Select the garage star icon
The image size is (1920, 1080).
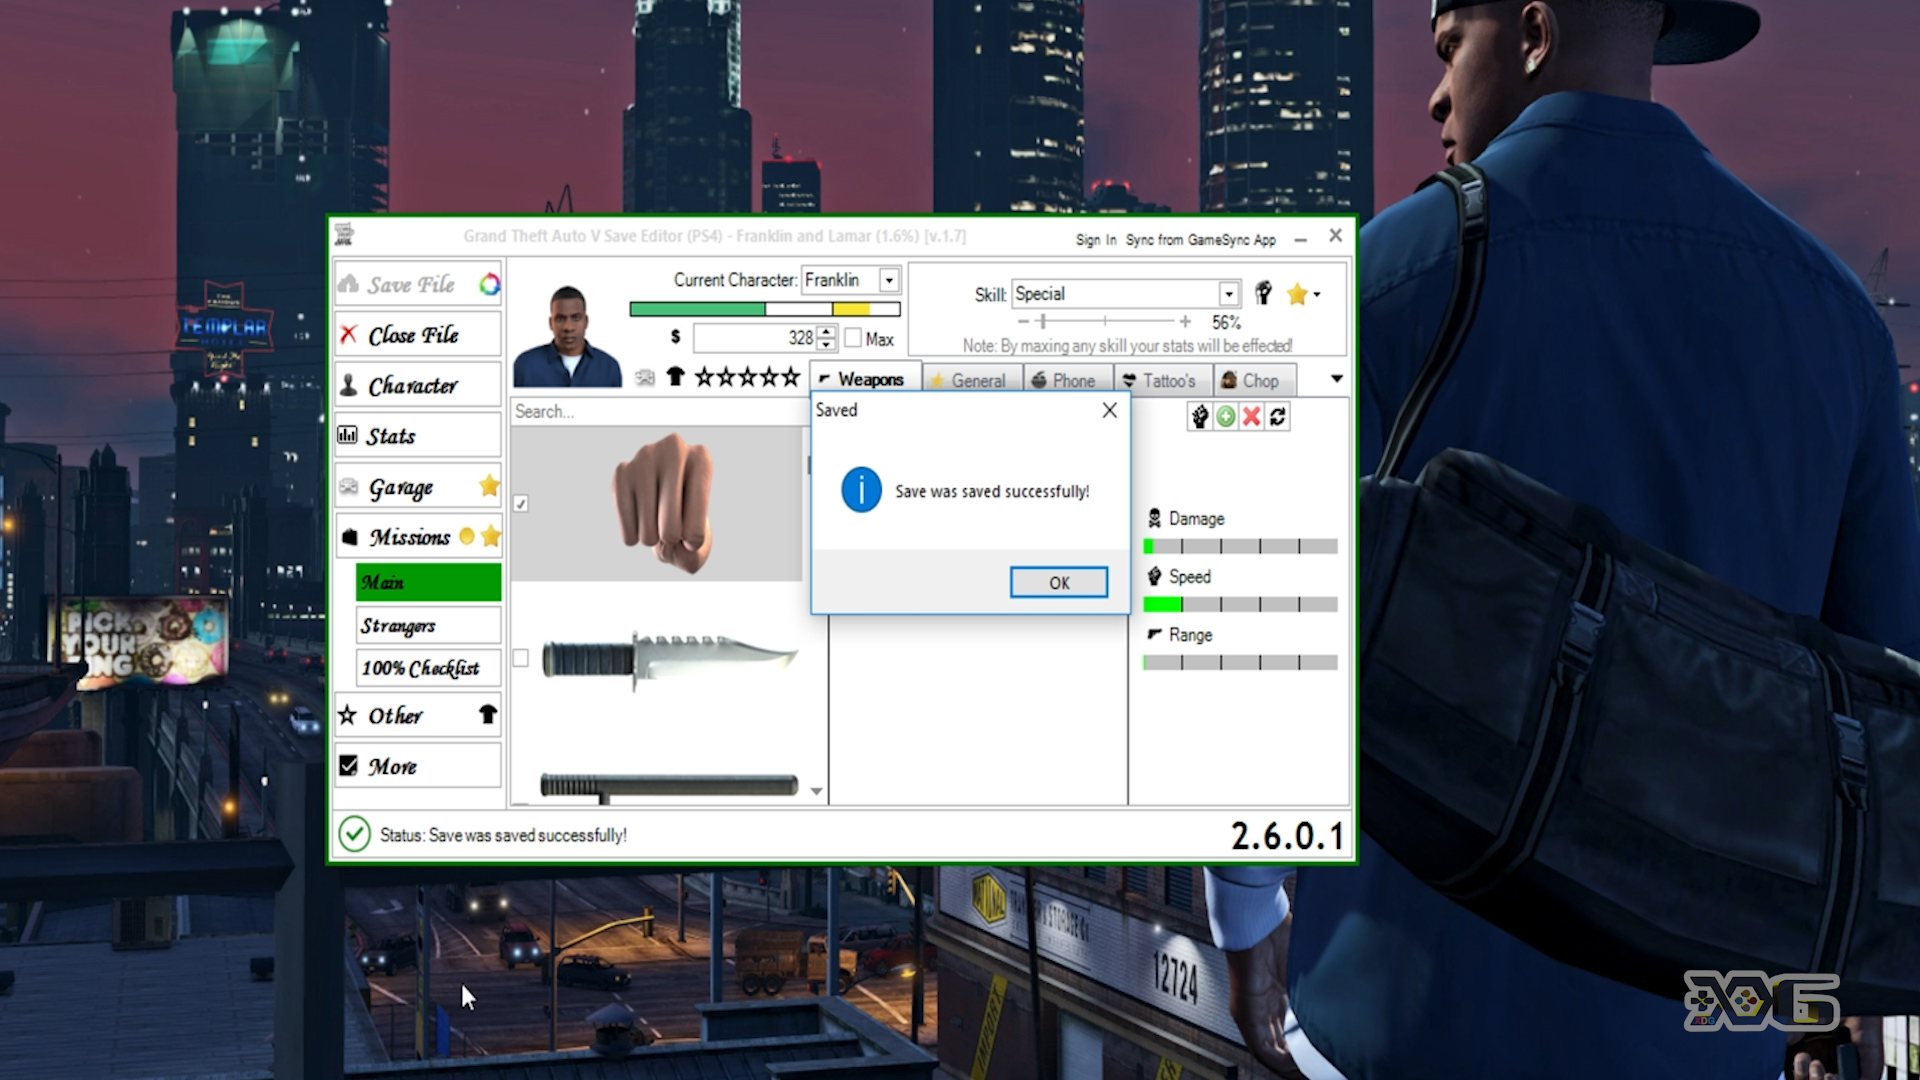(487, 485)
